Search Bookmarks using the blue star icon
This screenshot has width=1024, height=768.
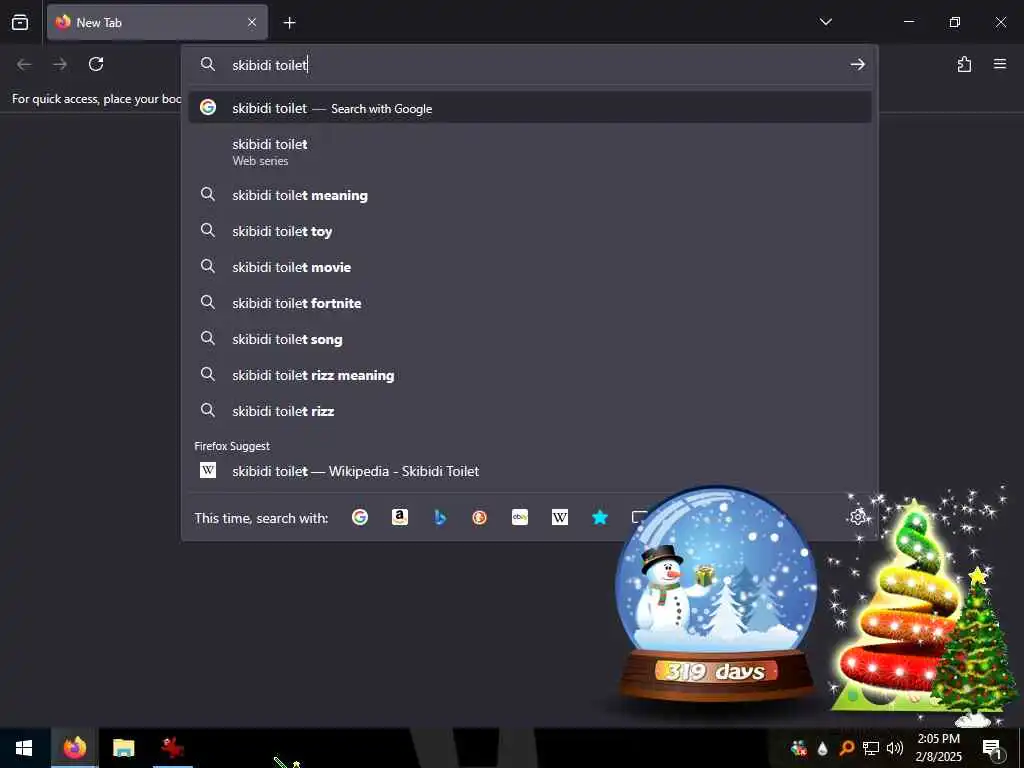tap(600, 517)
